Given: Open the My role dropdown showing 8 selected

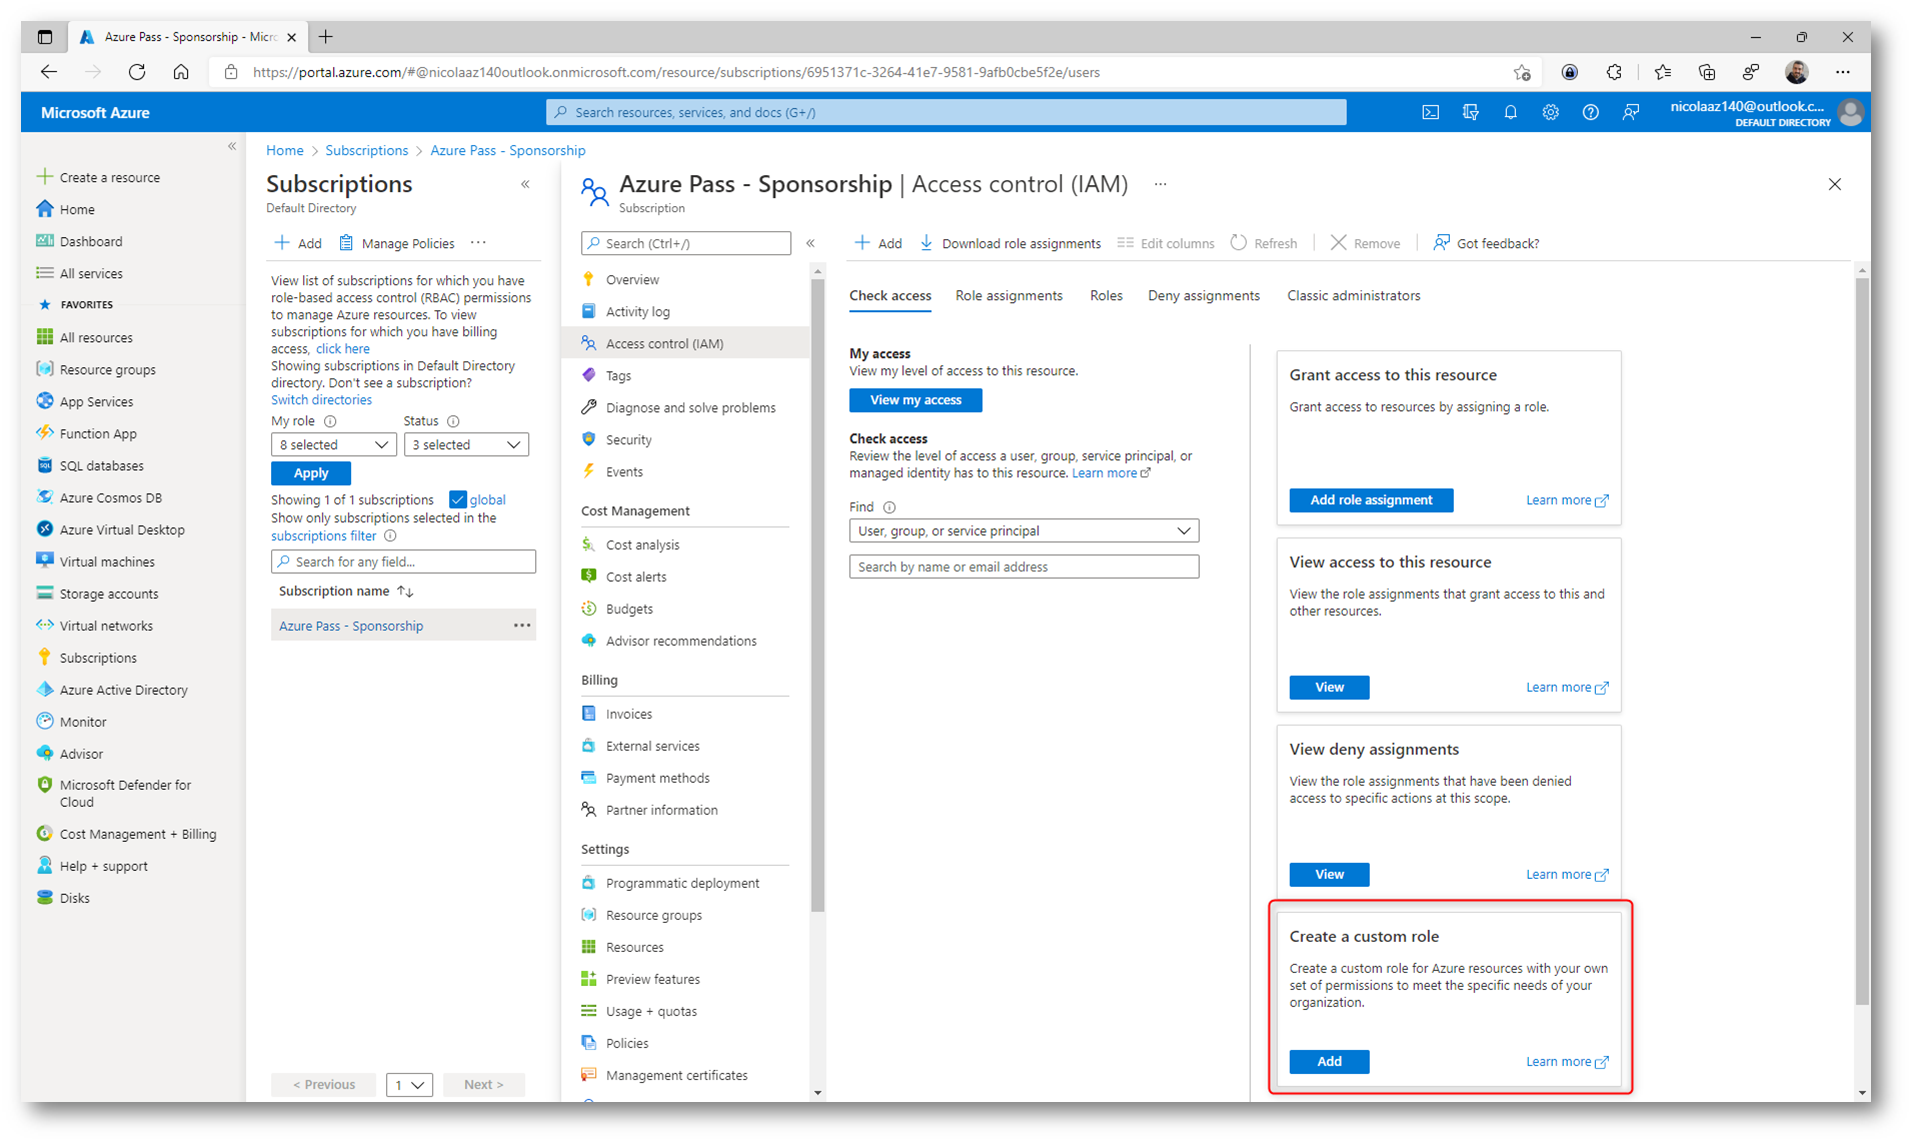Looking at the screenshot, I should [x=333, y=444].
